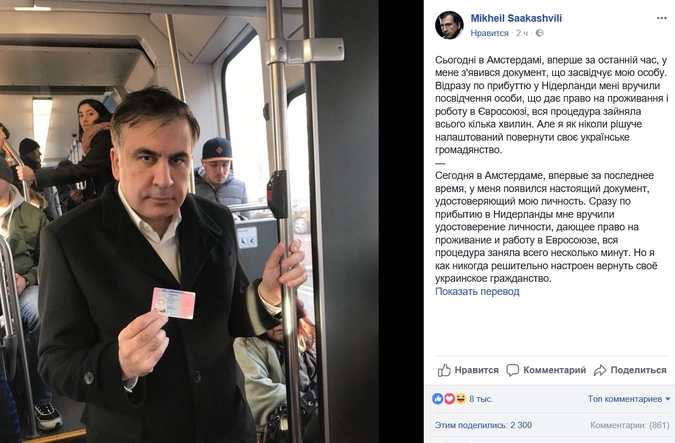This screenshot has height=443, width=675.
Task: Click the Нравится page-like link under the name
Action: click(x=489, y=33)
